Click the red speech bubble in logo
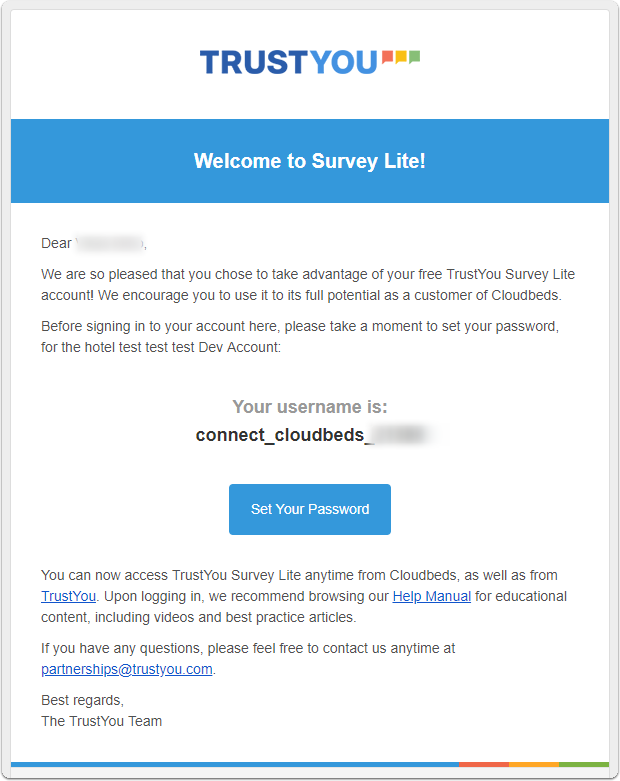Screen dimensions: 620x781 click(388, 57)
